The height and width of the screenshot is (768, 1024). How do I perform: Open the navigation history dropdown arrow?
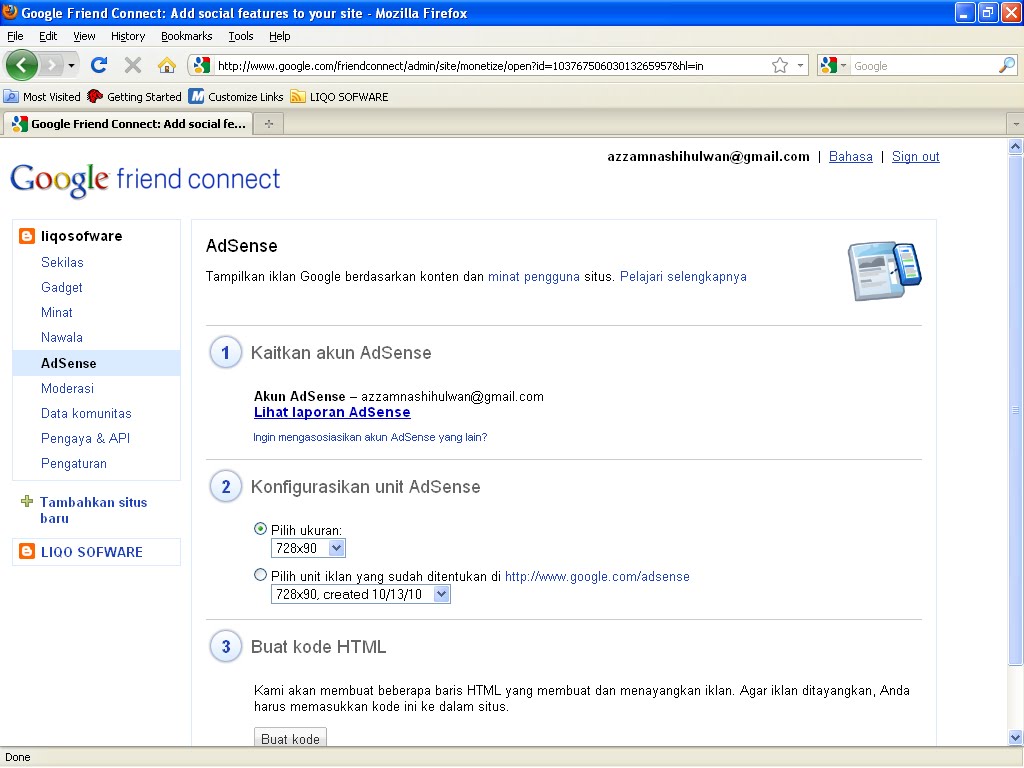[x=71, y=65]
